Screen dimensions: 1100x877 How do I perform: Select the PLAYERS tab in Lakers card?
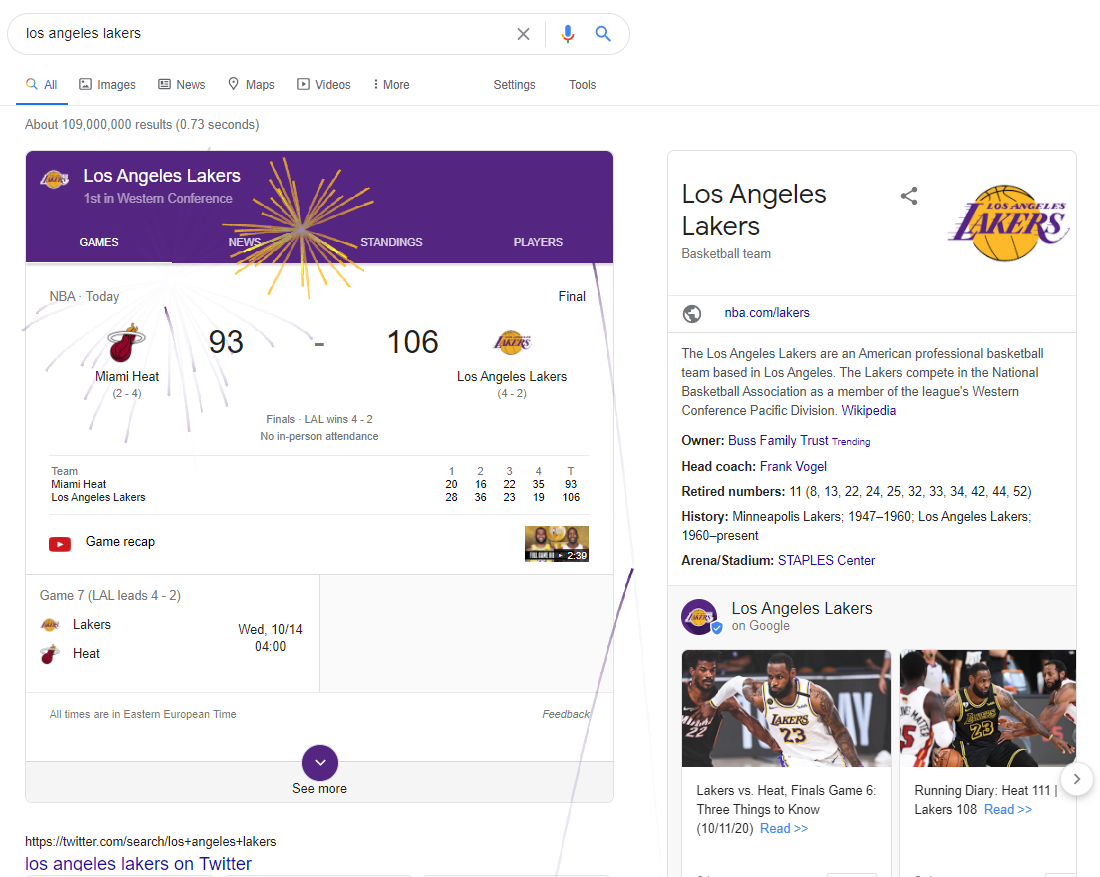pyautogui.click(x=538, y=242)
